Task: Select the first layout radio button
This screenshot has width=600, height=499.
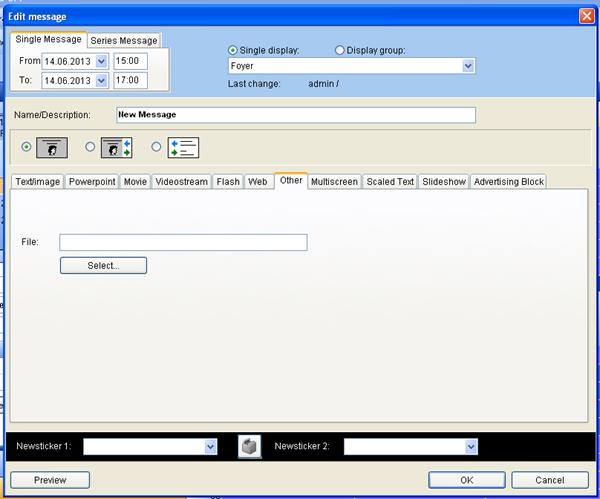Action: pos(26,147)
